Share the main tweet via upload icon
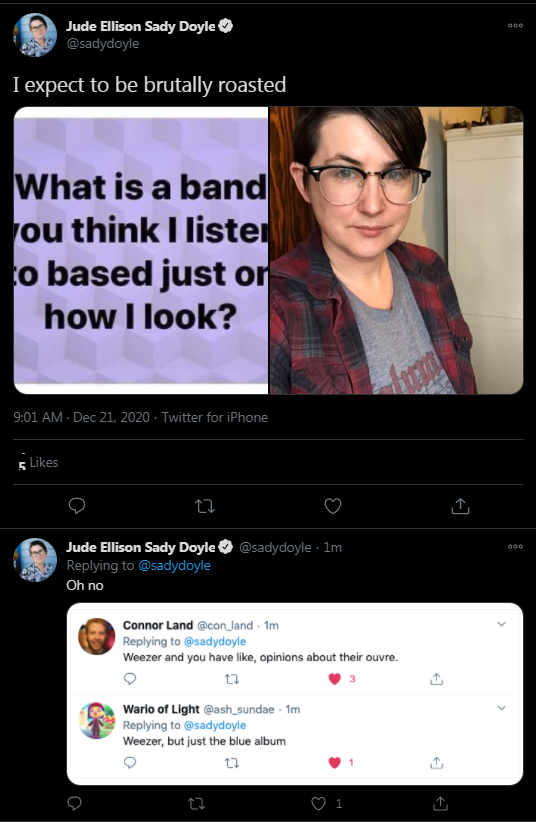Screen dimensions: 536x822 pyautogui.click(x=460, y=505)
